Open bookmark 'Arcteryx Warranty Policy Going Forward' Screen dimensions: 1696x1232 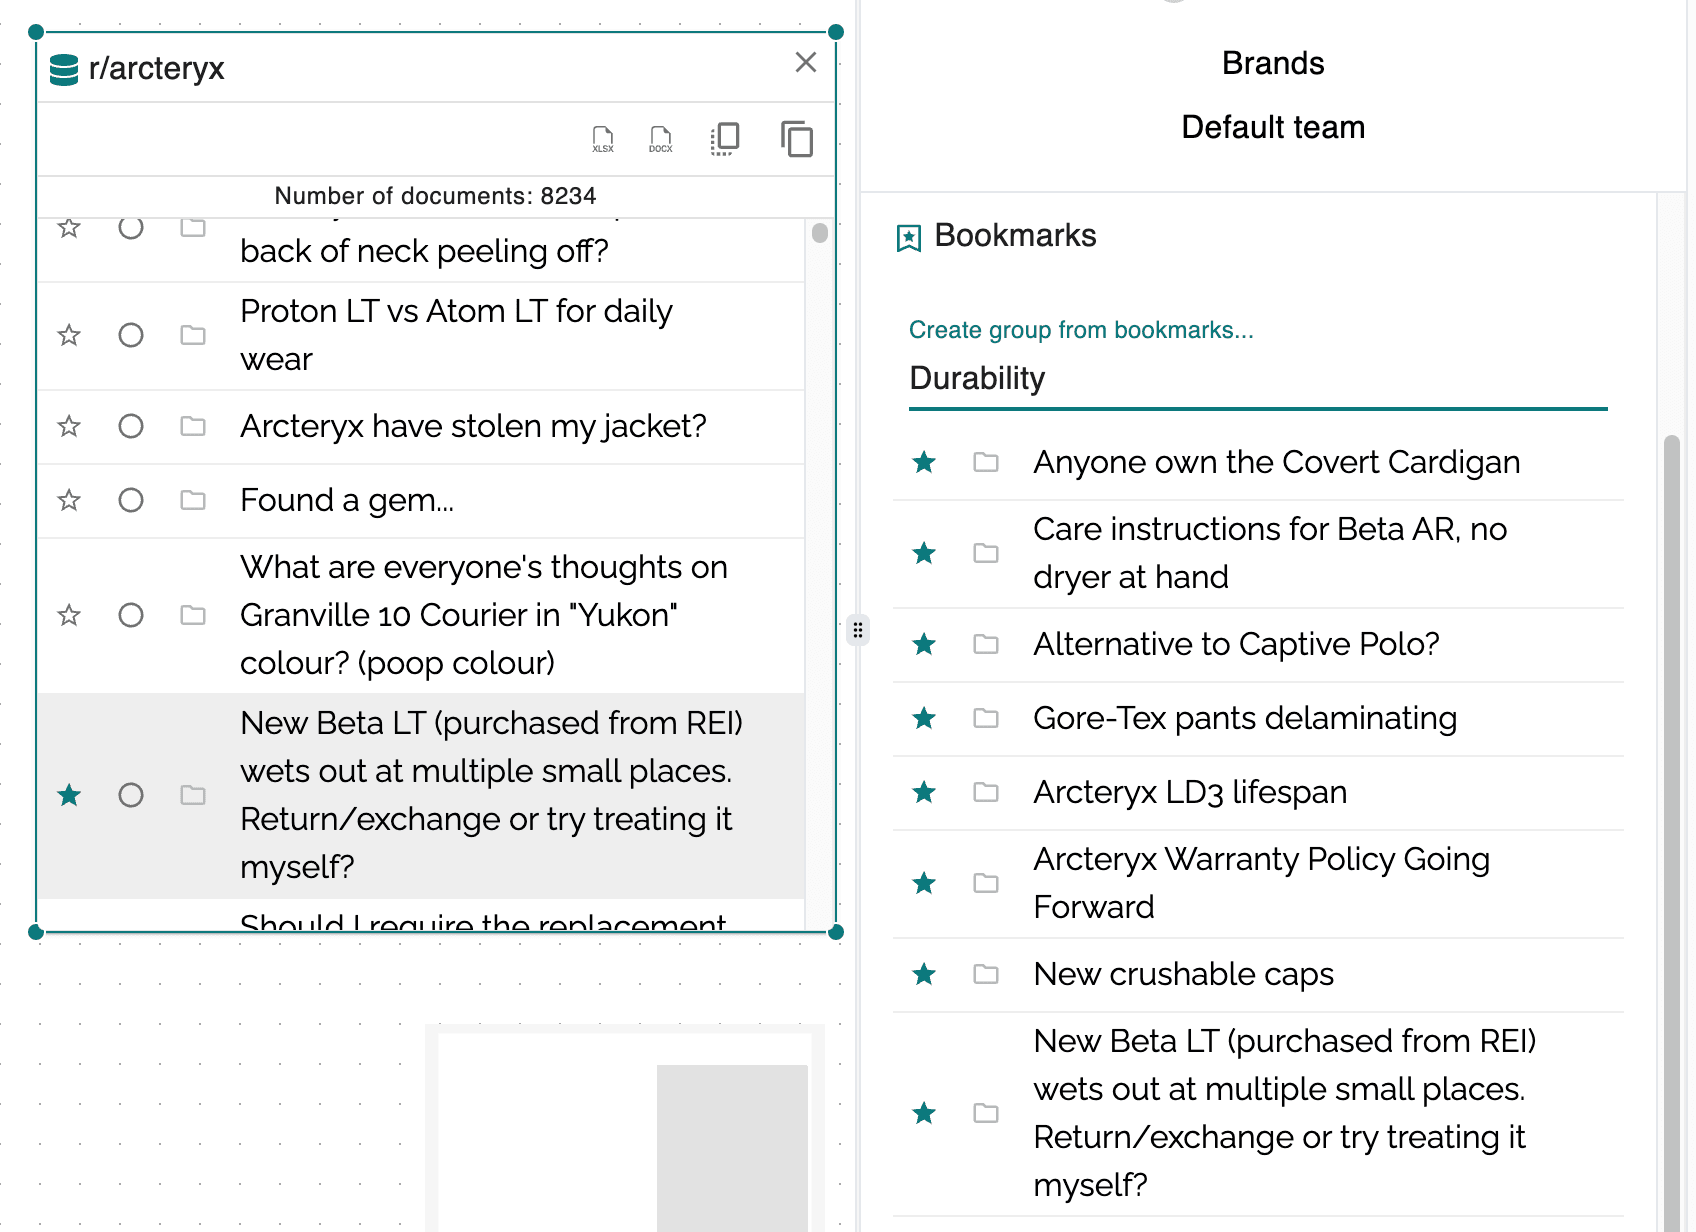tap(1262, 883)
